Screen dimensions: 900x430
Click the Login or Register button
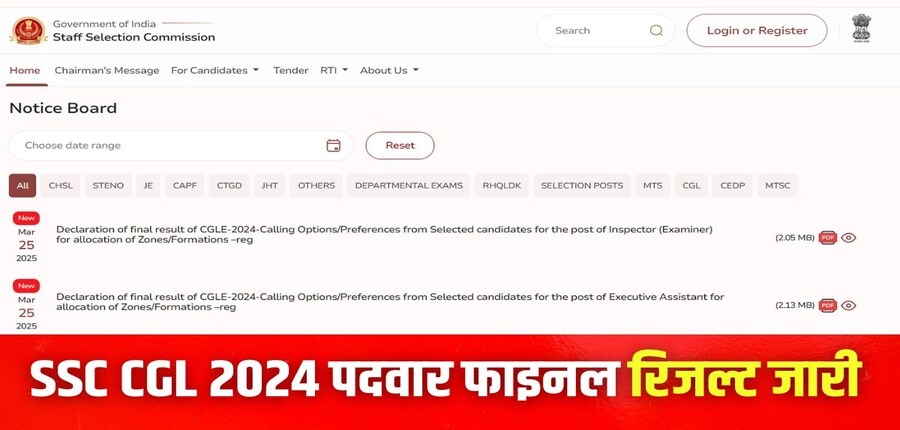(x=757, y=30)
